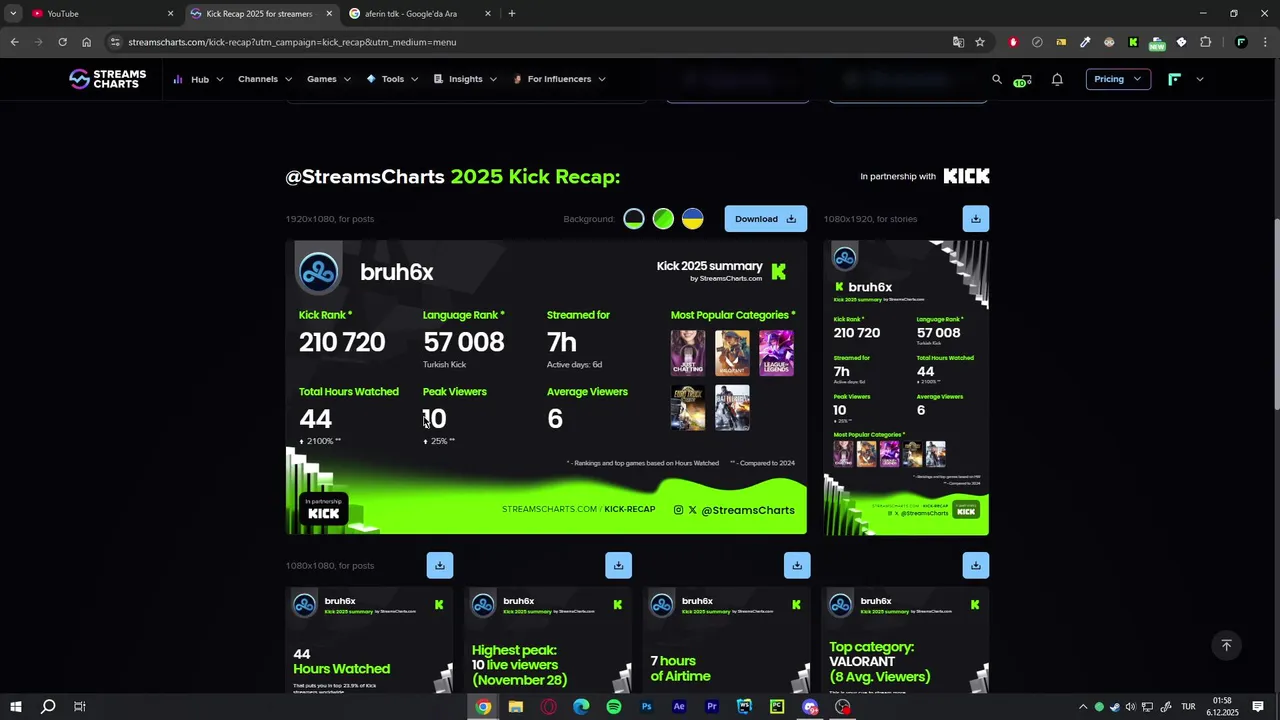The height and width of the screenshot is (720, 1280).
Task: Close the 'aferin tdk' Google tab
Action: [x=488, y=13]
